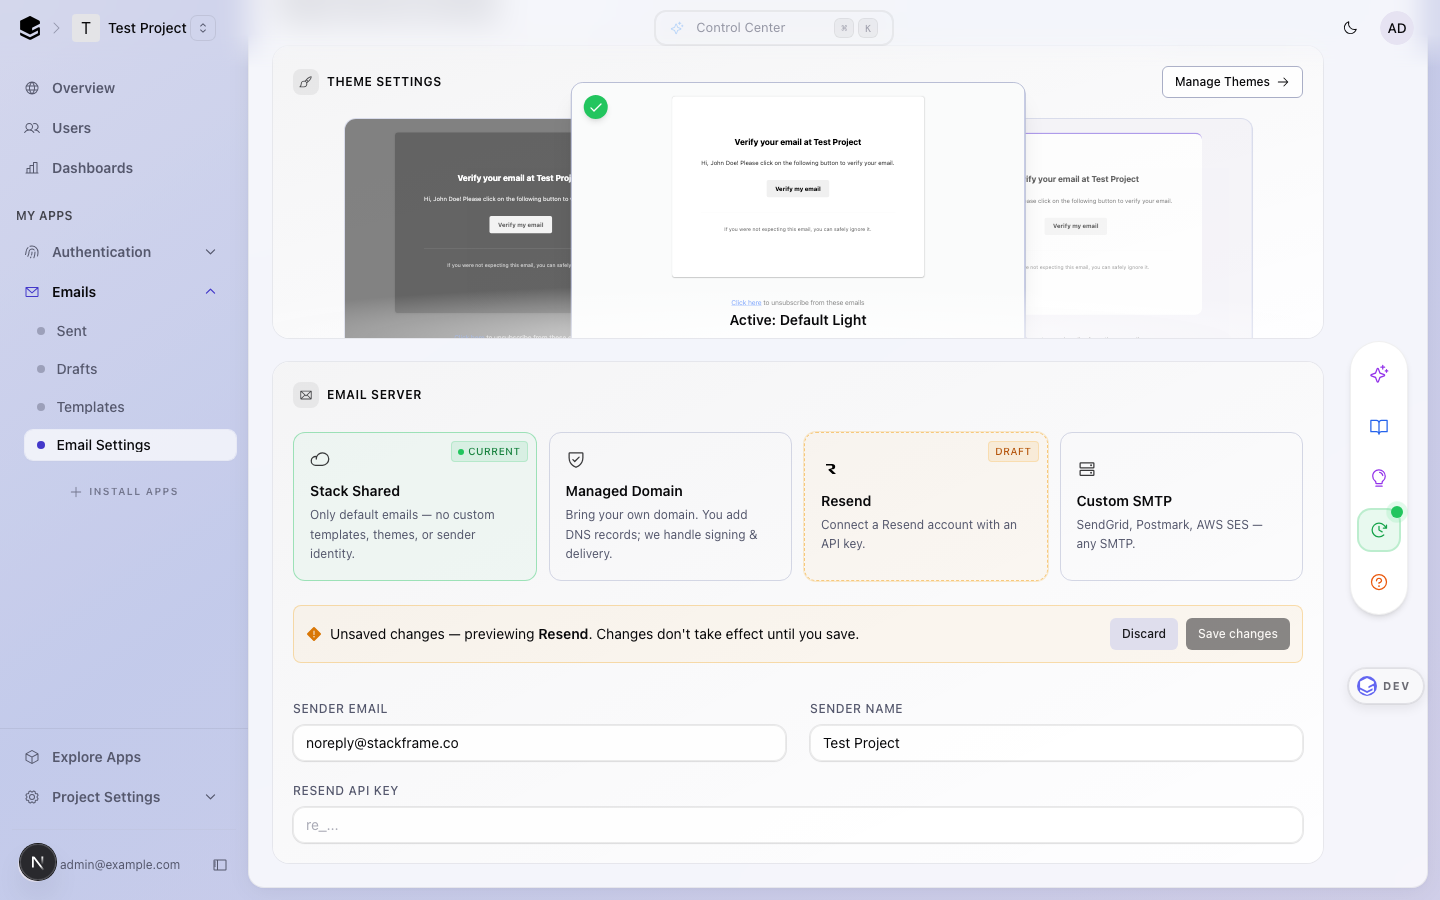Click Save changes button
Image resolution: width=1440 pixels, height=900 pixels.
[1238, 634]
